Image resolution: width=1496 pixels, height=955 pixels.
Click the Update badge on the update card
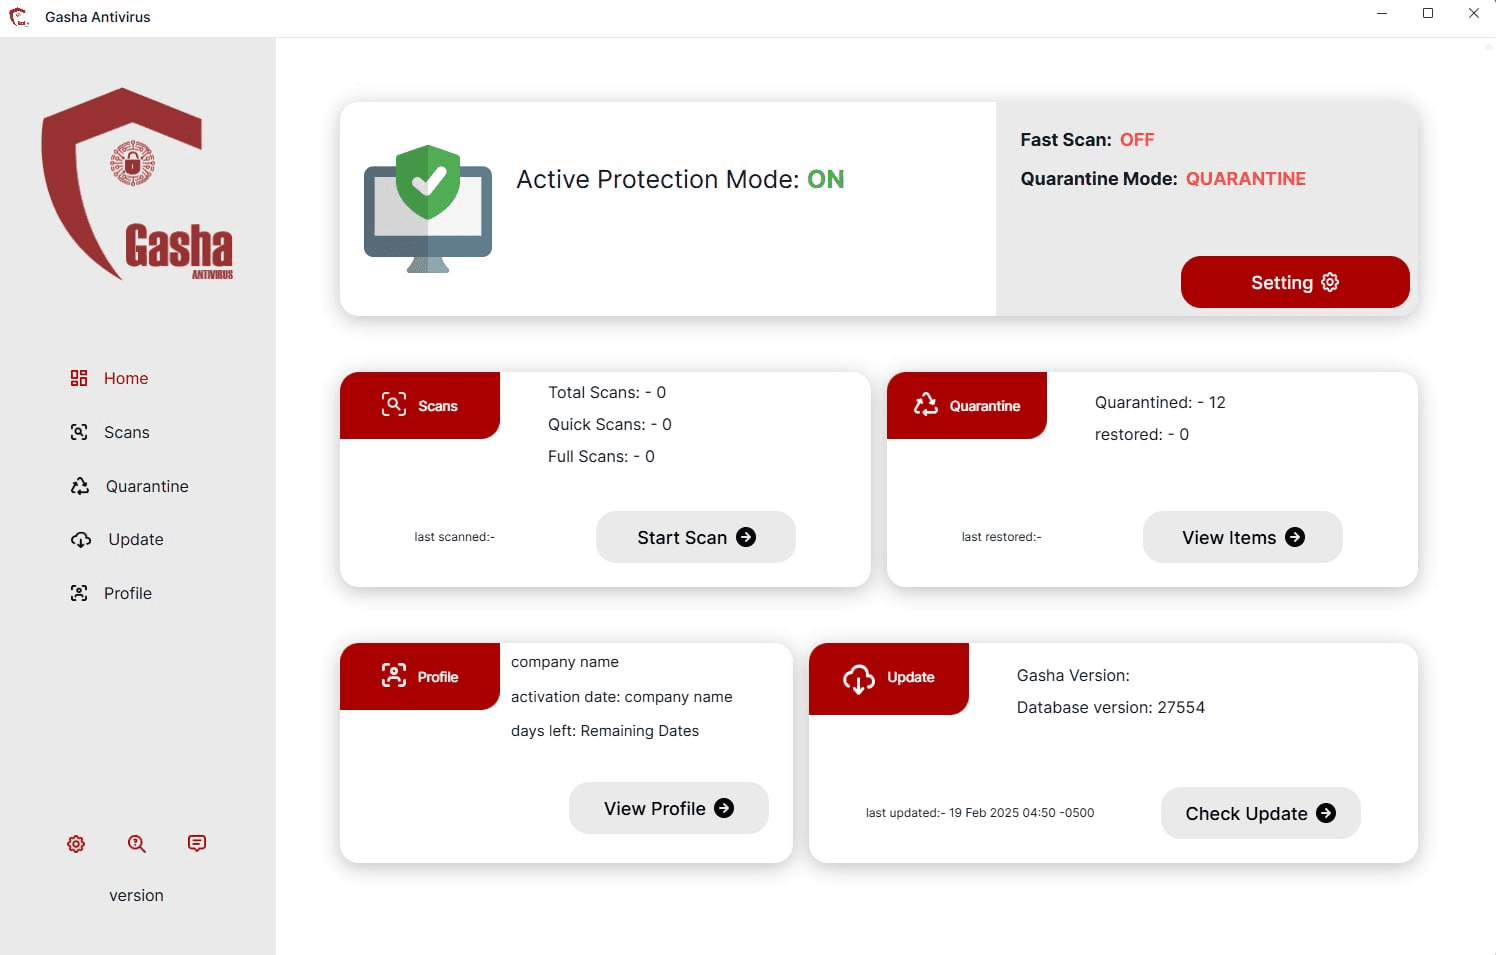click(888, 678)
